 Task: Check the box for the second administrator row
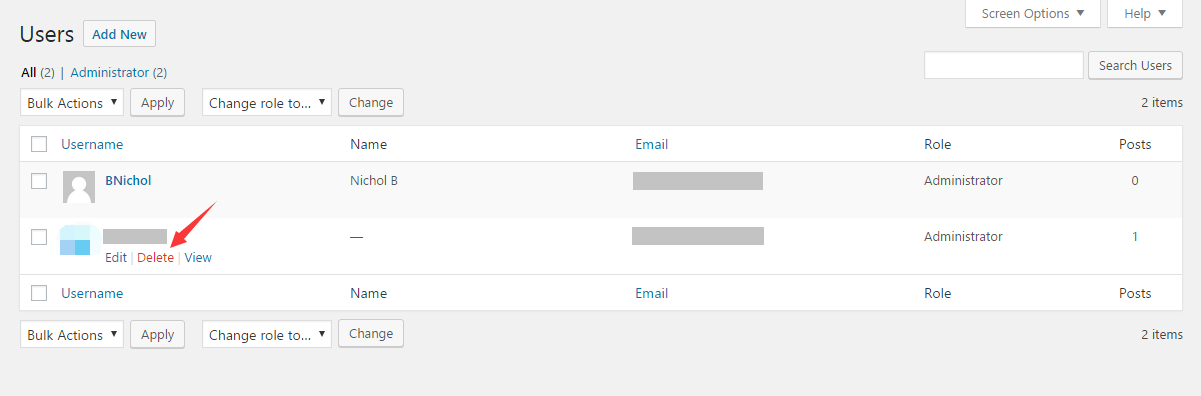pyautogui.click(x=39, y=237)
